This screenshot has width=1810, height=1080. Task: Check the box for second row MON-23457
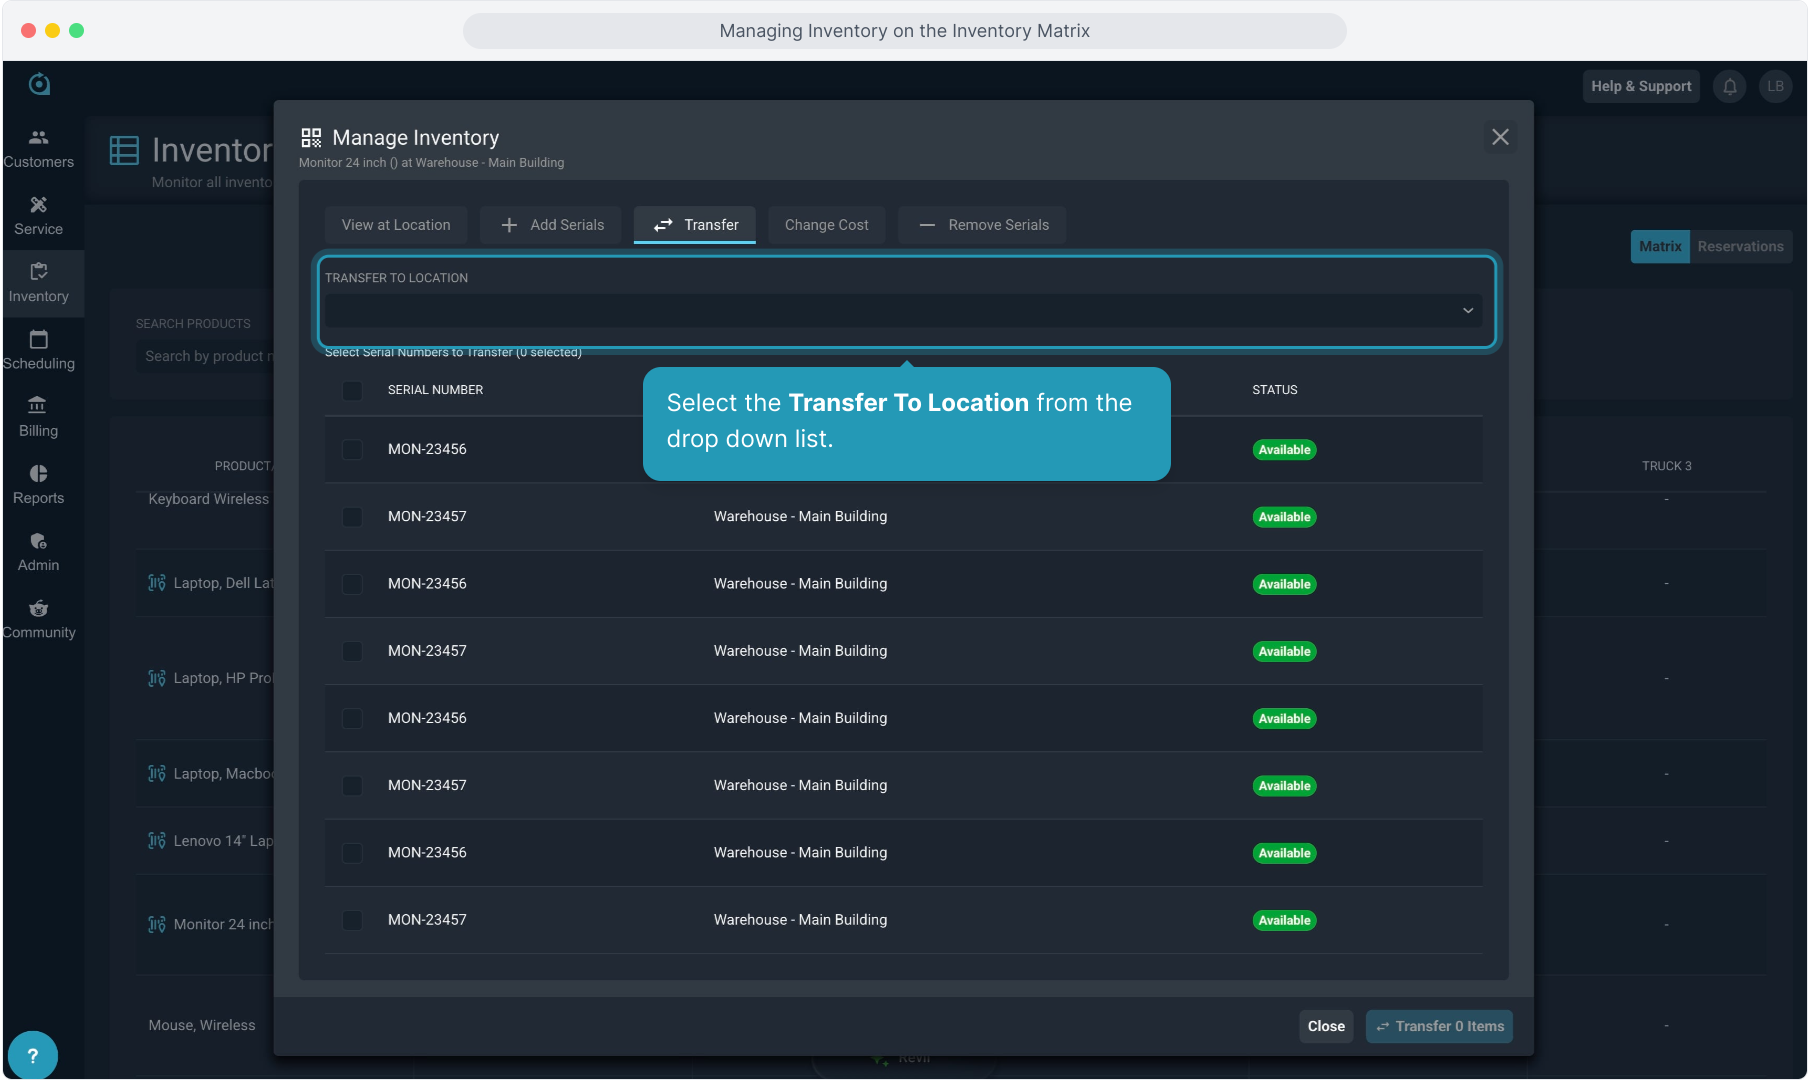point(352,517)
